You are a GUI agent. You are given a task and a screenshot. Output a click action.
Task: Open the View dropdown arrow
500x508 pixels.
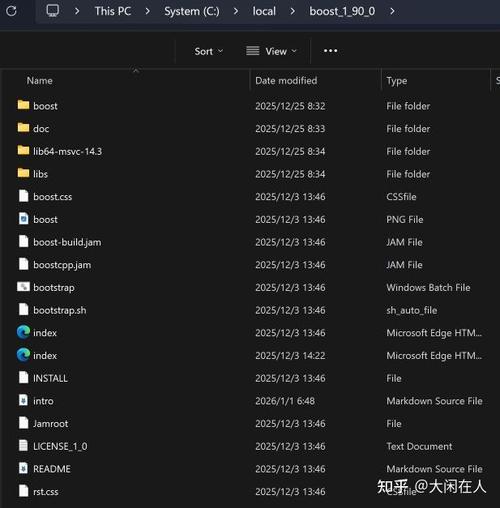tap(294, 51)
